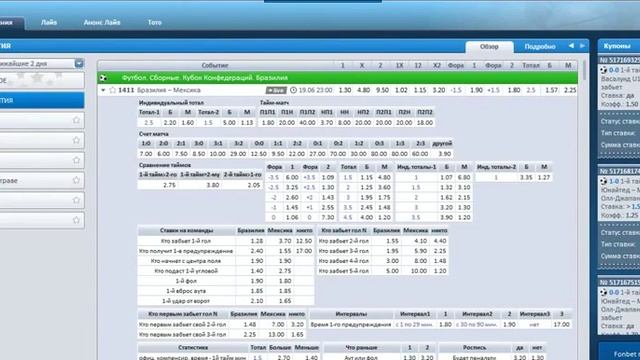This screenshot has height=360, width=640.
Task: Click the Купоны panel header
Action: click(x=619, y=46)
